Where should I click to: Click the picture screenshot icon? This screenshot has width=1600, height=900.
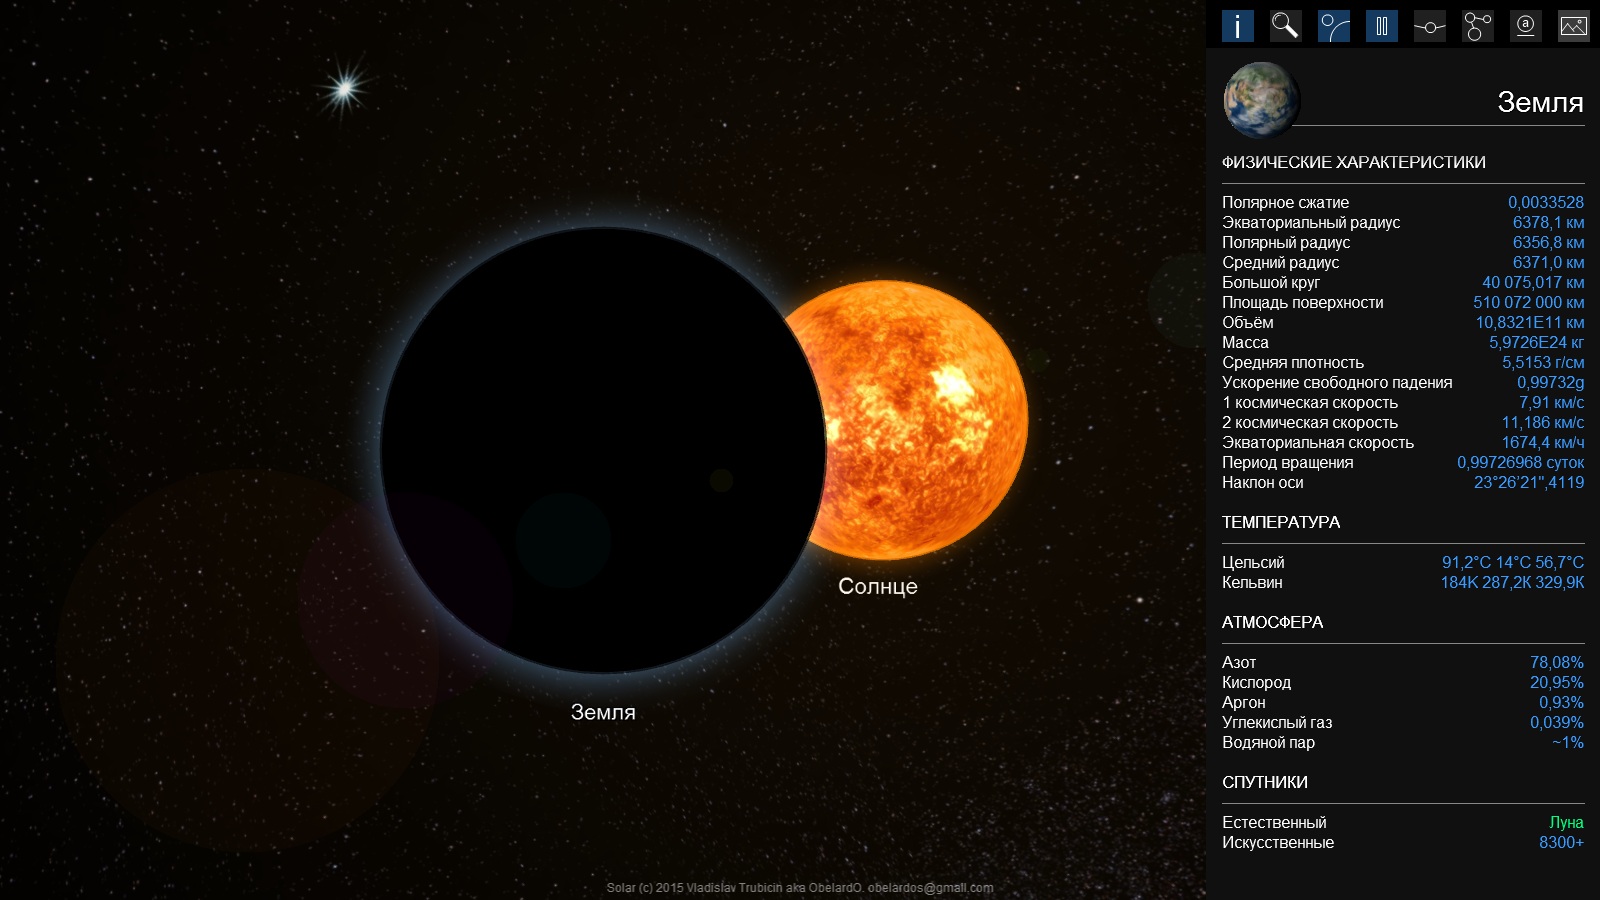tap(1574, 26)
